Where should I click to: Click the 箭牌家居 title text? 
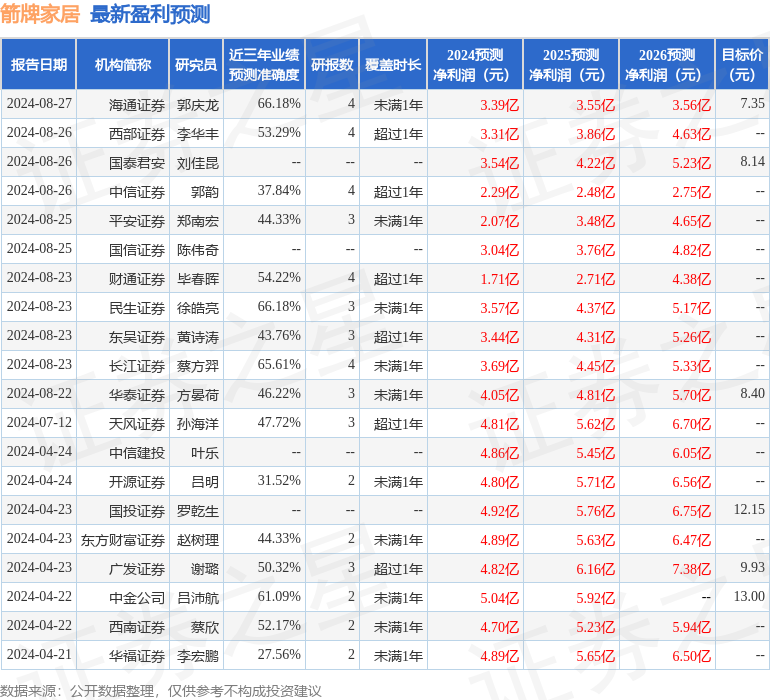pos(40,14)
